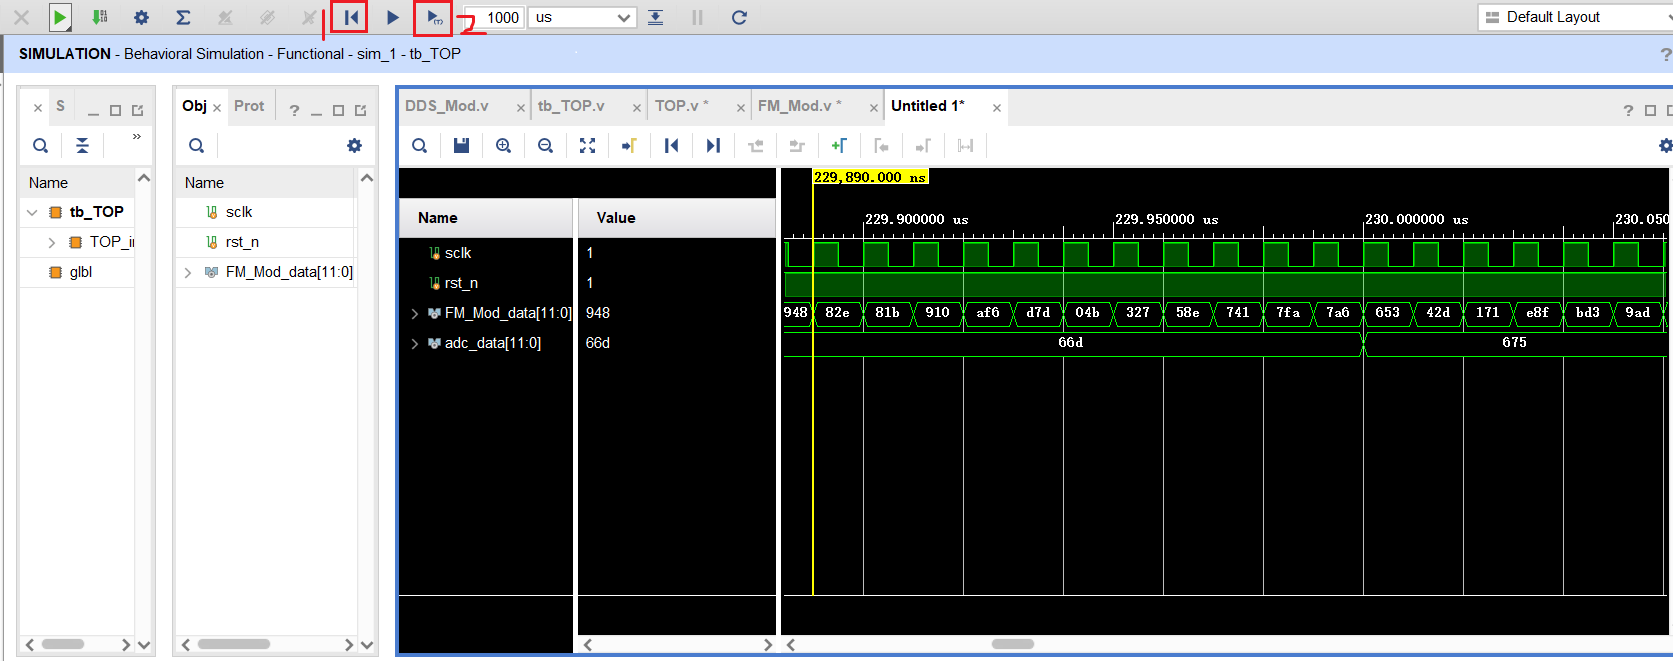Collapse the tb_TOP scope tree node
This screenshot has height=661, width=1673.
coord(32,212)
